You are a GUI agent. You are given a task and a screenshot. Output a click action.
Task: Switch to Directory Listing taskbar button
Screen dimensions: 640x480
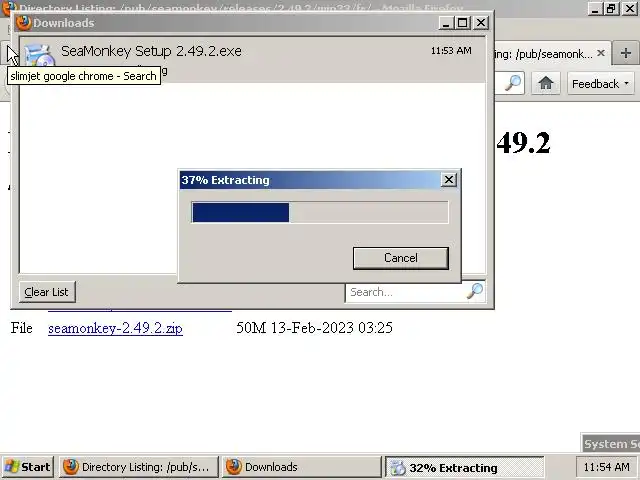coord(139,467)
